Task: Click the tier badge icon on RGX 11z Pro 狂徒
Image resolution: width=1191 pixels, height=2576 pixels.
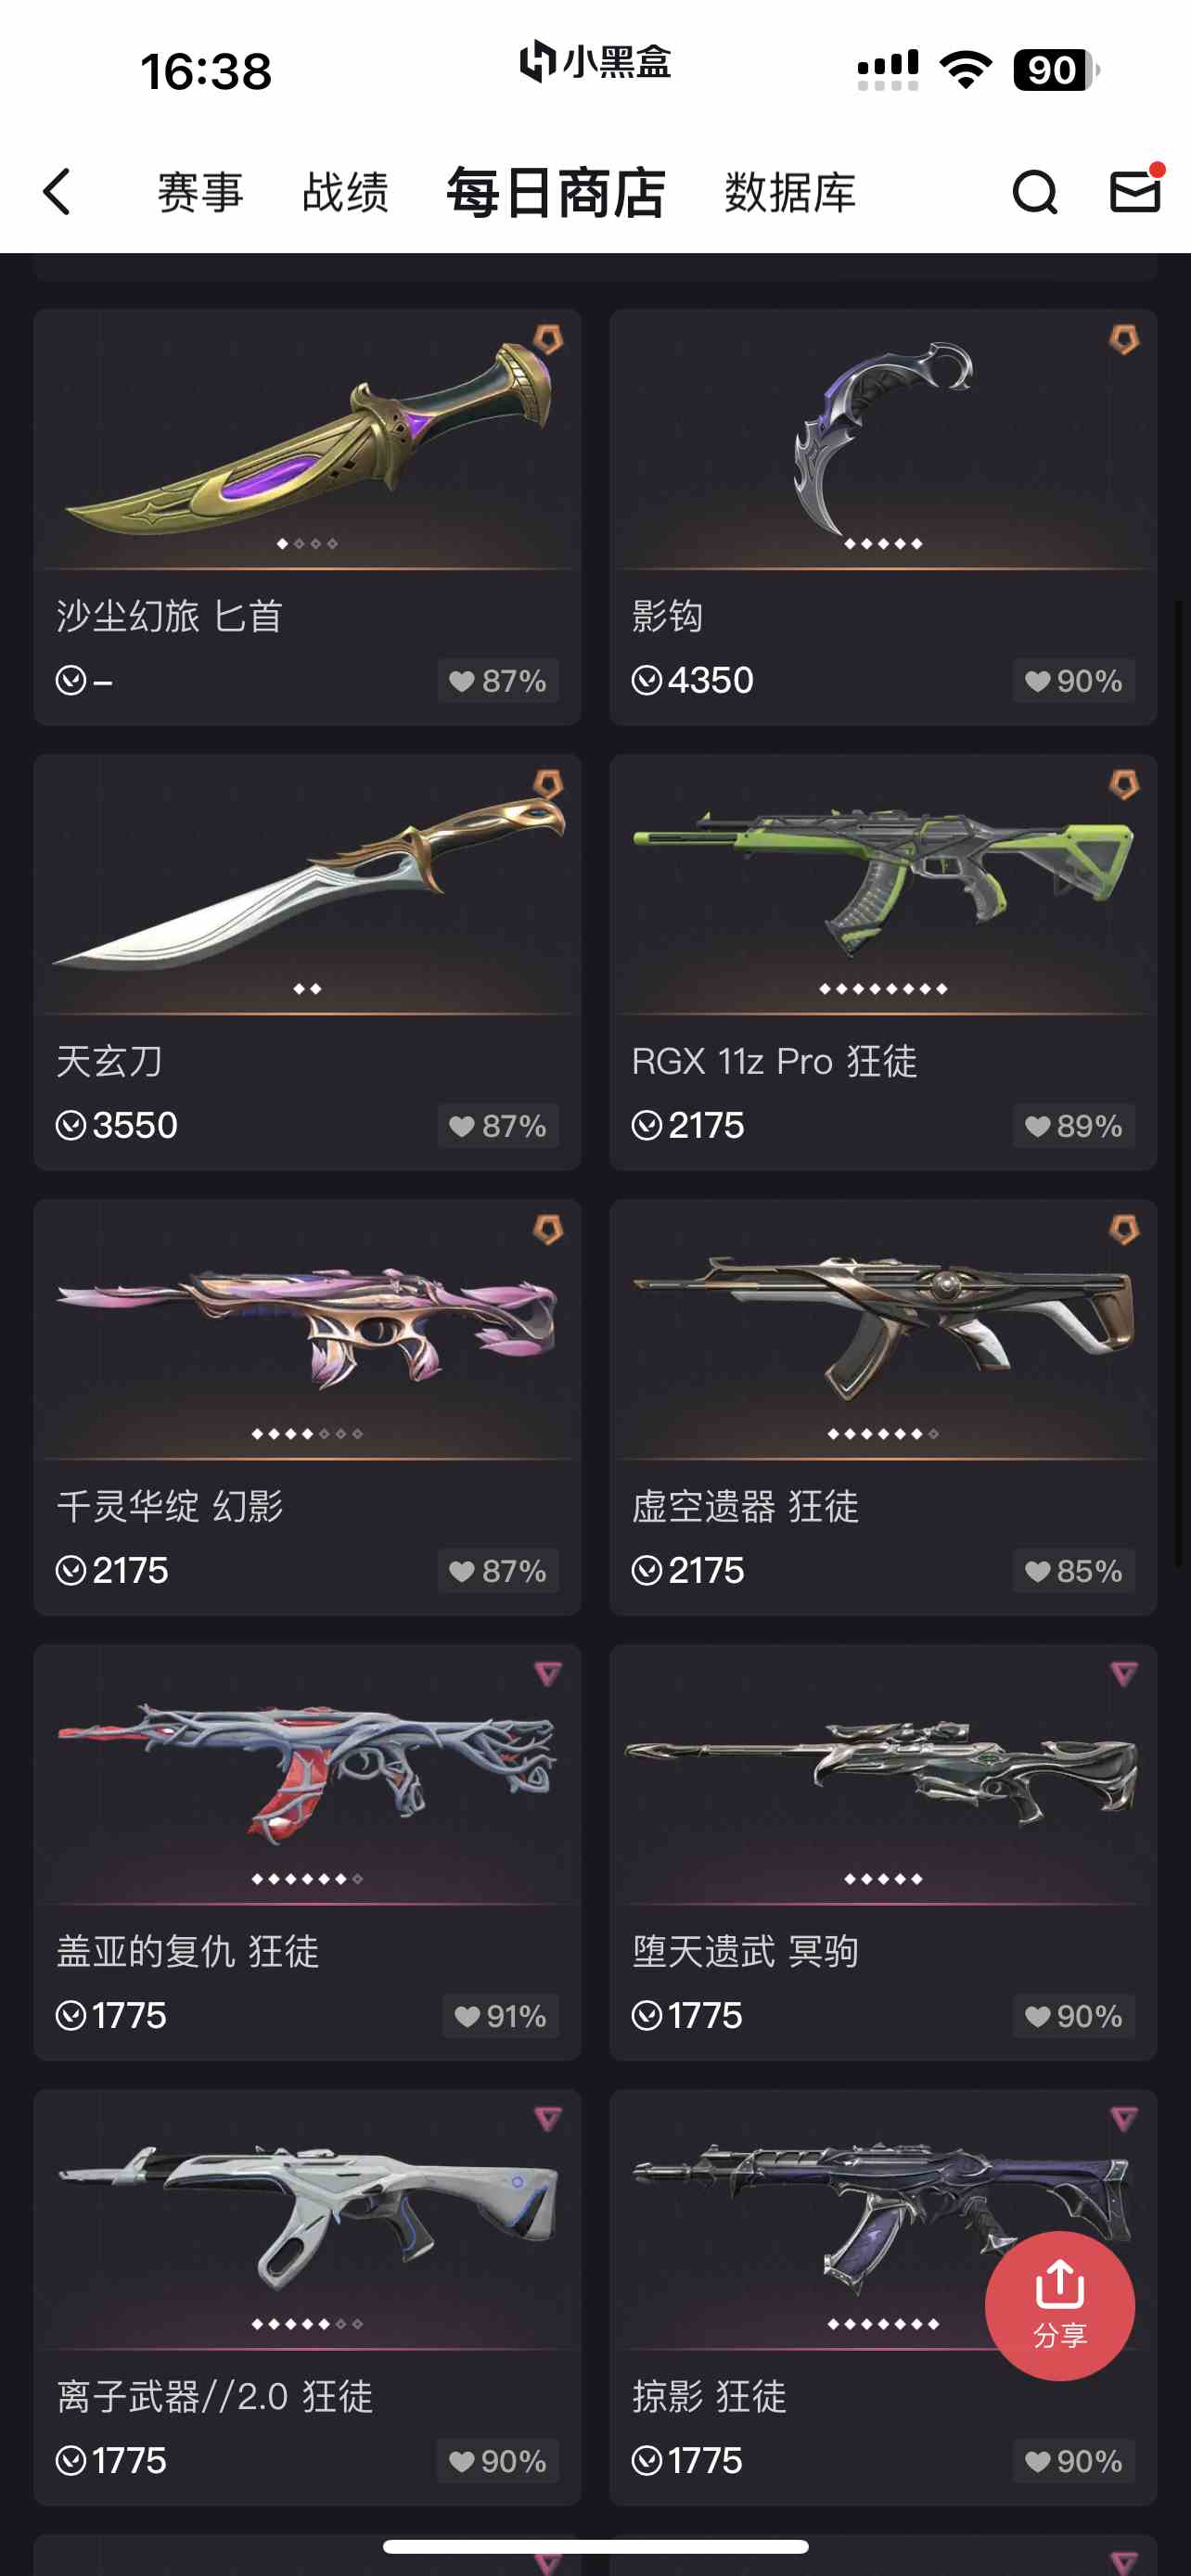Action: pos(1123,785)
